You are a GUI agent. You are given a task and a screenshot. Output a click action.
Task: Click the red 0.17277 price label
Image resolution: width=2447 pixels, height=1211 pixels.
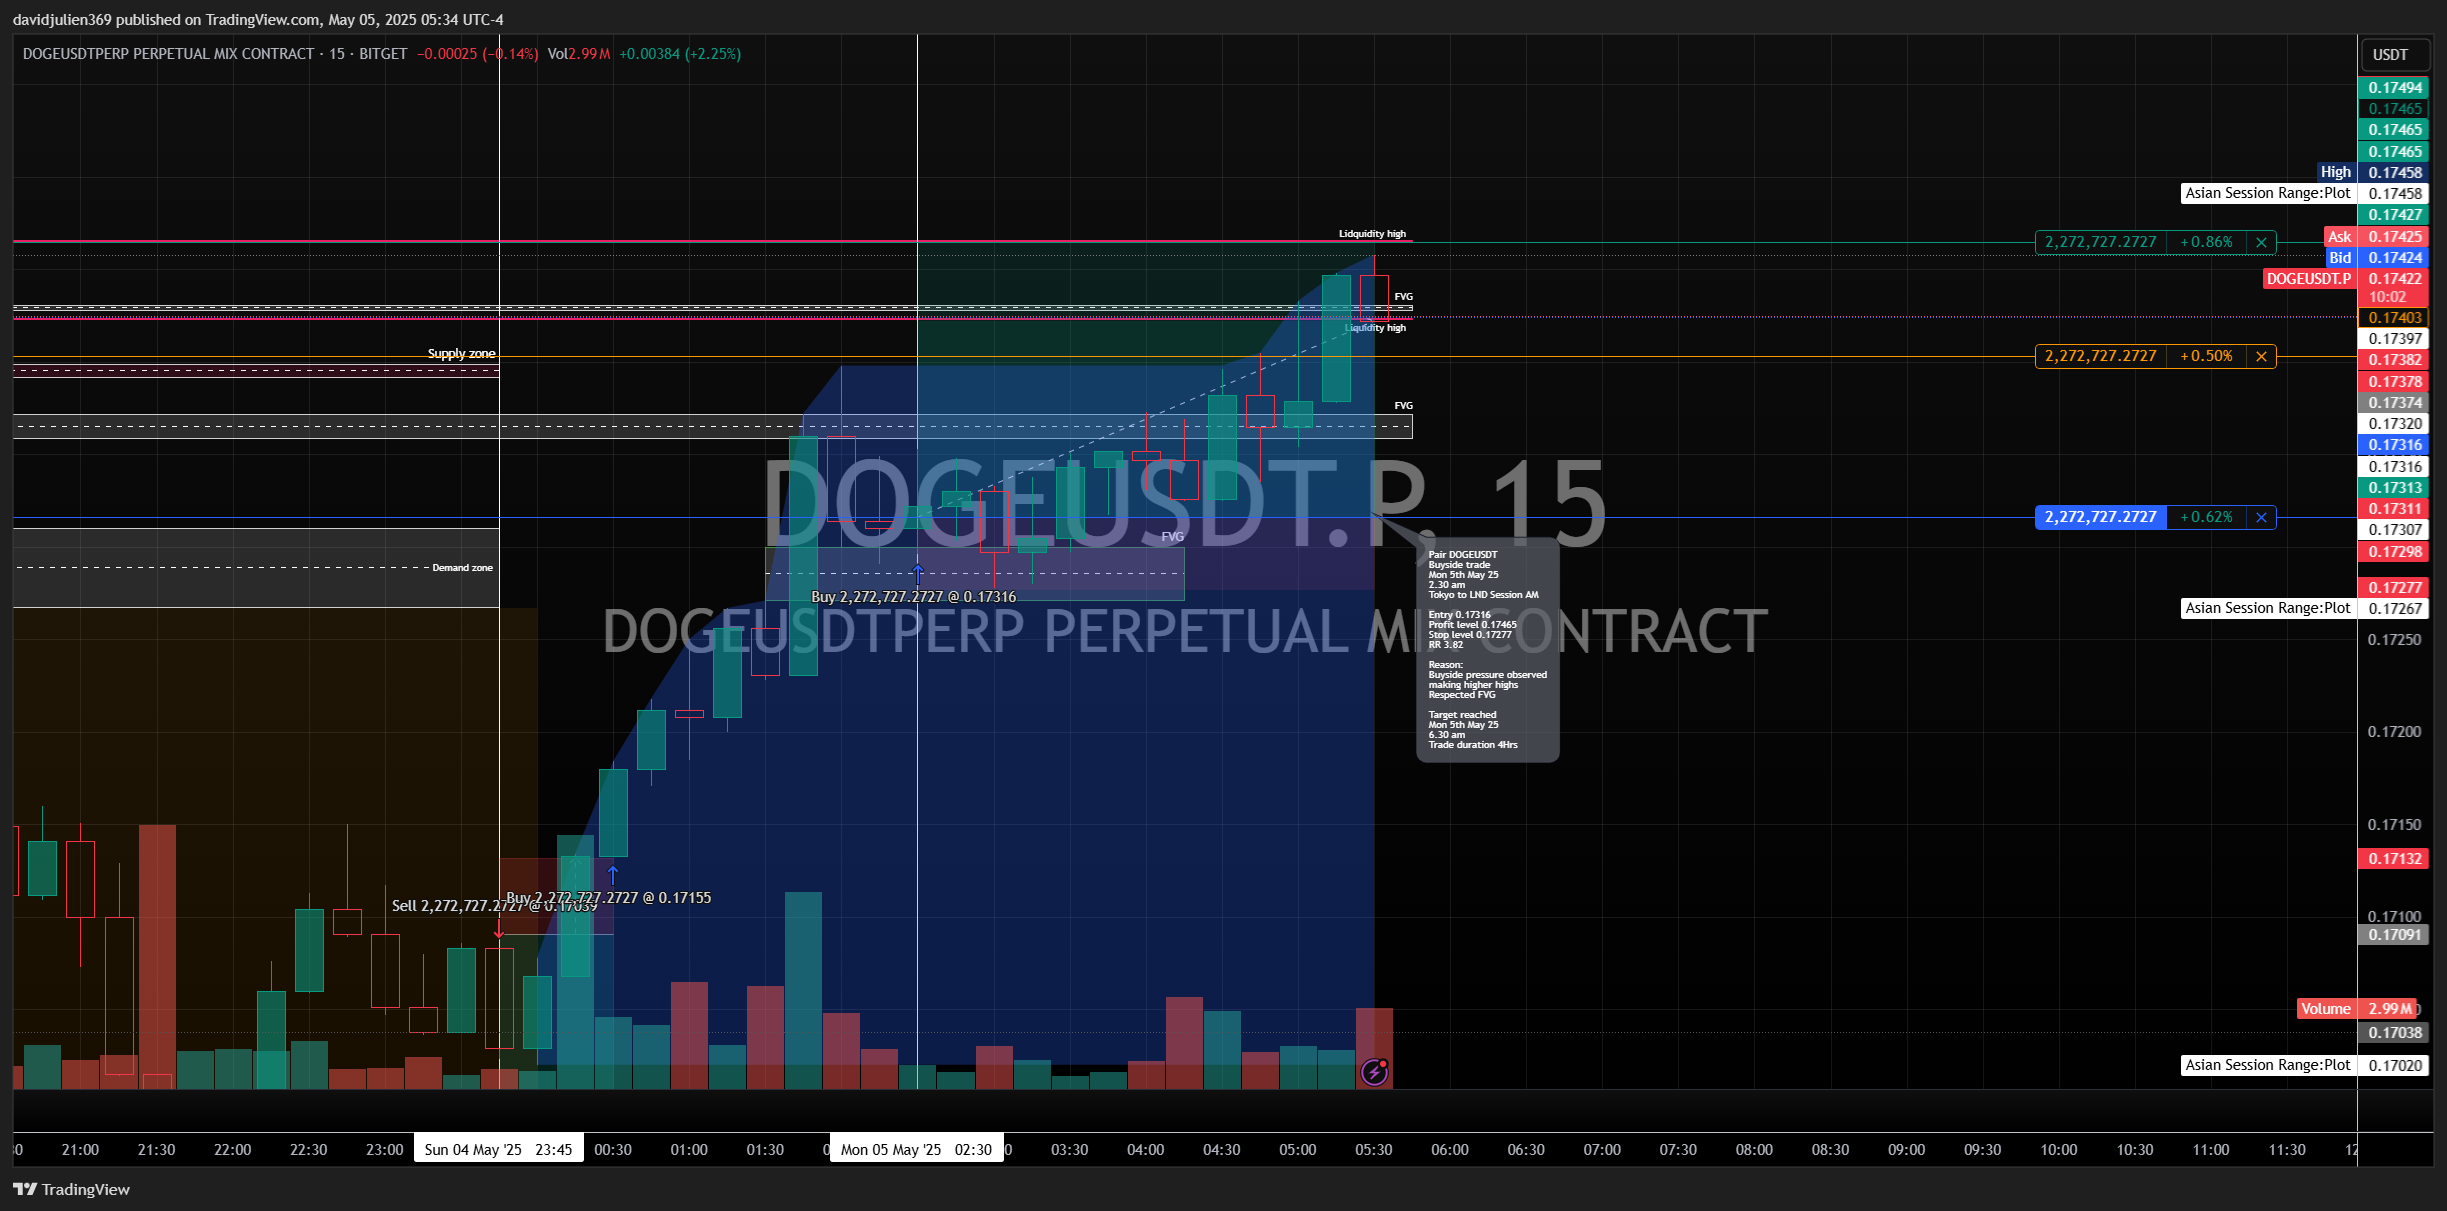click(x=2394, y=588)
